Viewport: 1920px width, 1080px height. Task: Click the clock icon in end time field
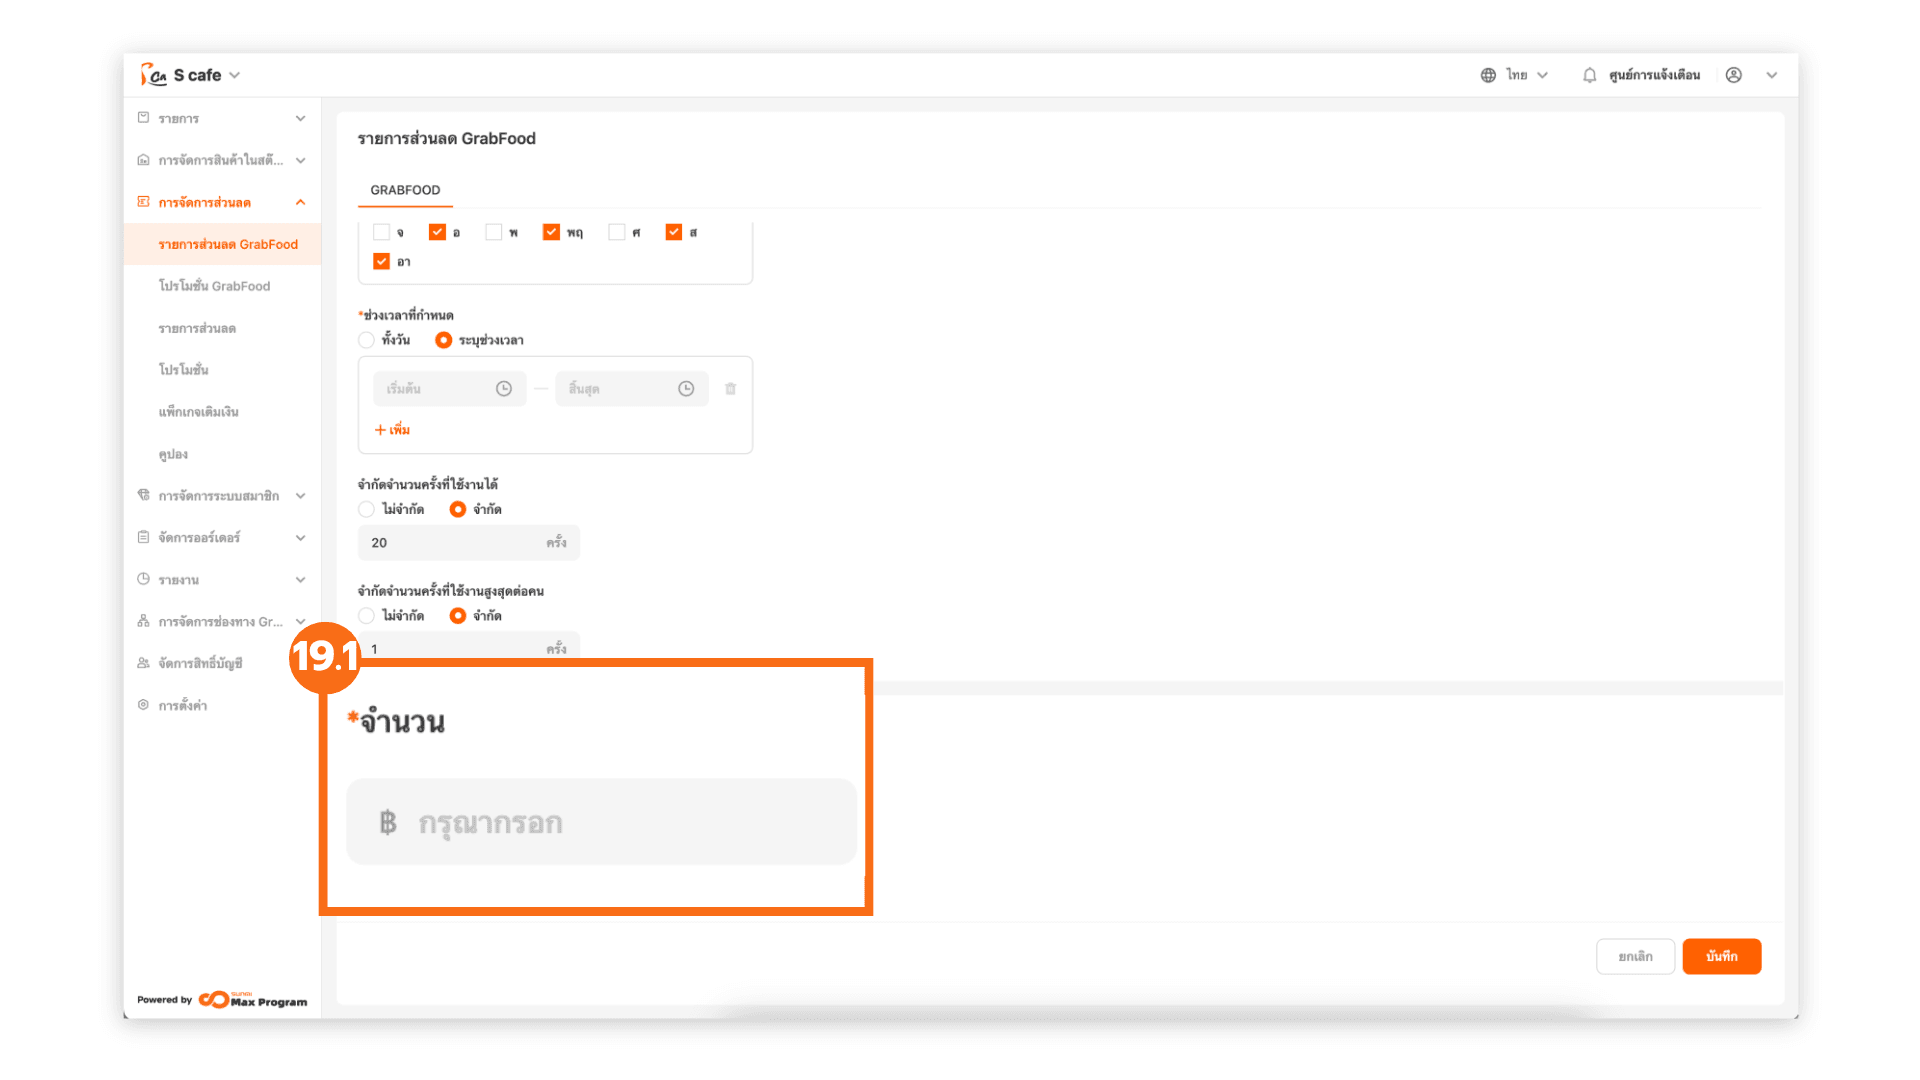tap(686, 389)
